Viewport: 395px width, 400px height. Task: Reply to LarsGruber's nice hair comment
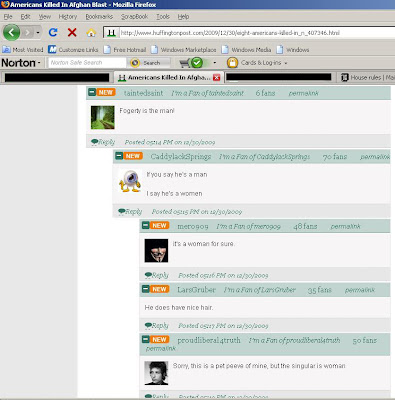click(x=157, y=325)
